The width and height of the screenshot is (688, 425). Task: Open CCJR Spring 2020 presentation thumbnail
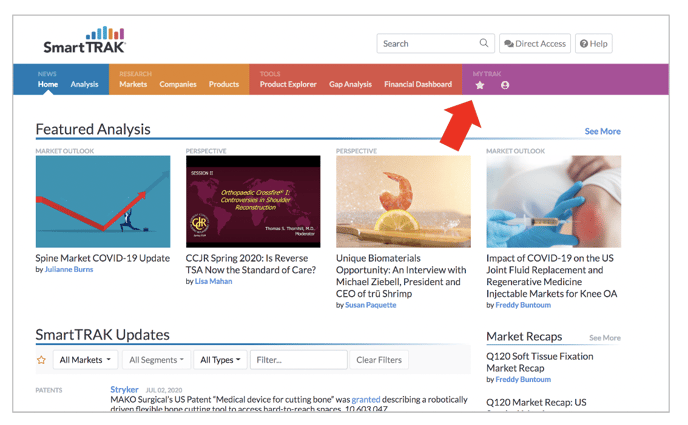[x=253, y=201]
